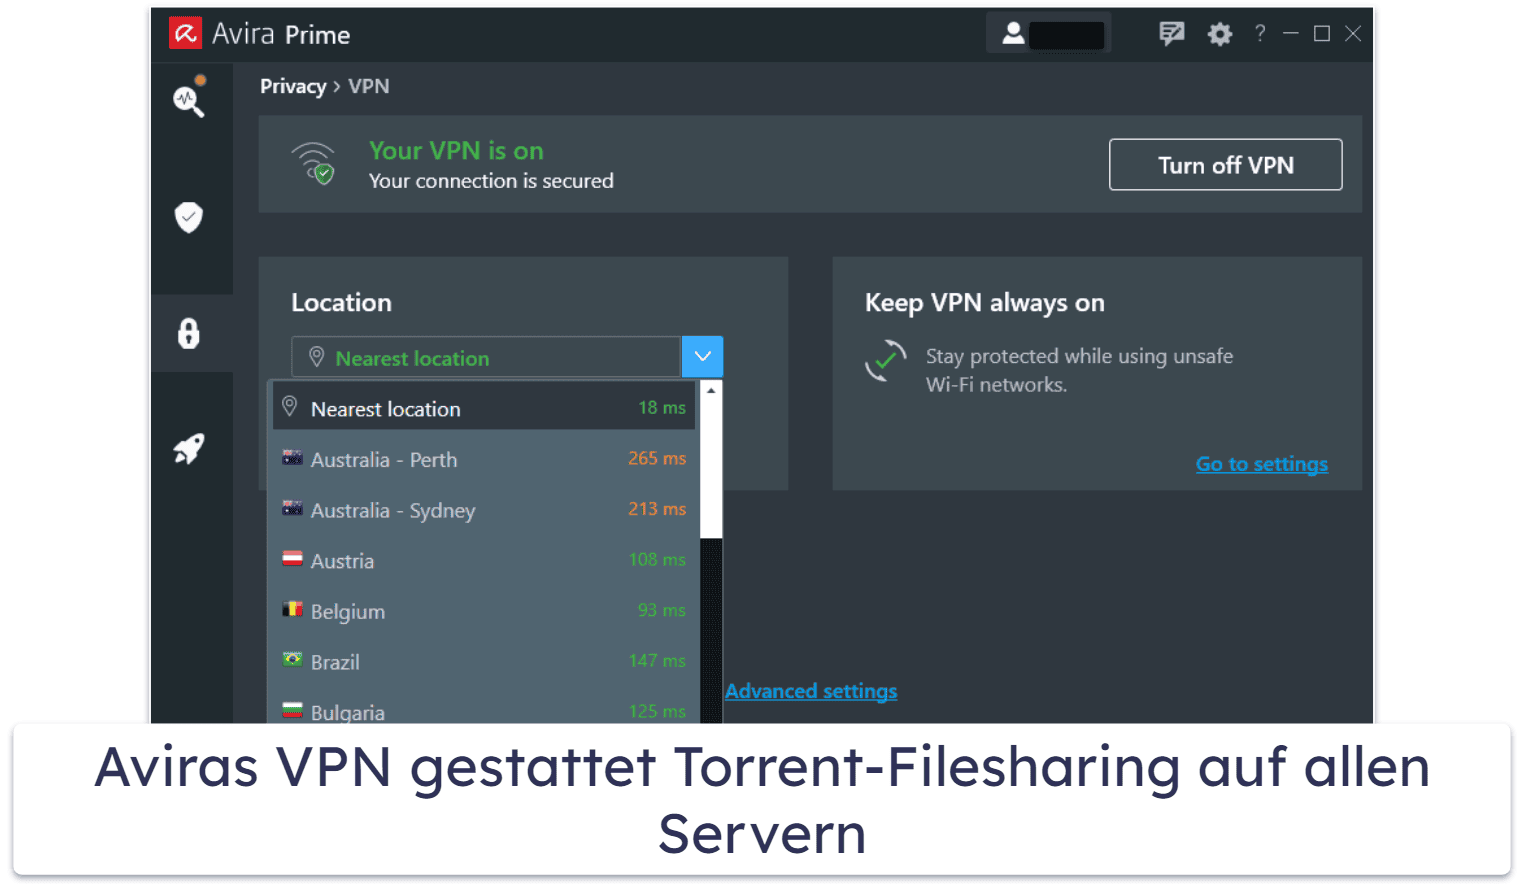The height and width of the screenshot is (884, 1525).
Task: Click the Avira logo icon
Action: (x=185, y=34)
